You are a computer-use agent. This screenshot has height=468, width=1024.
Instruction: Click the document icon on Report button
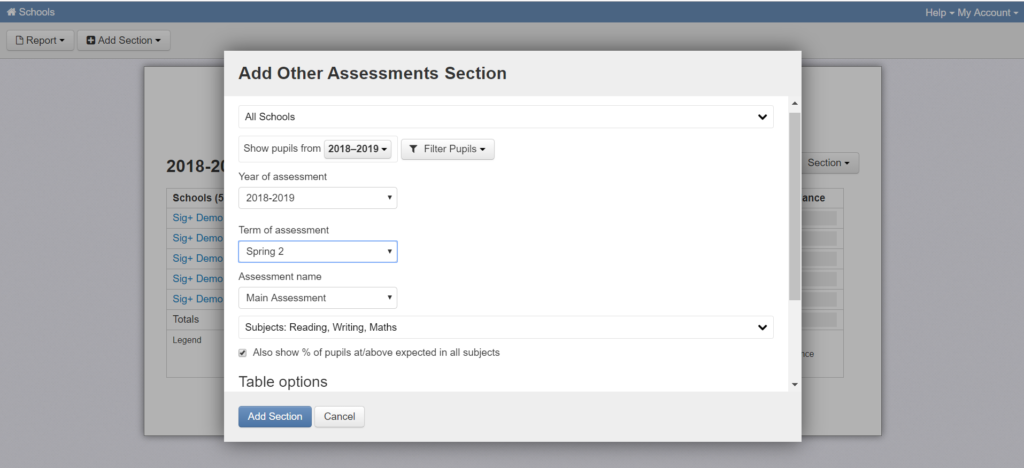[x=20, y=40]
